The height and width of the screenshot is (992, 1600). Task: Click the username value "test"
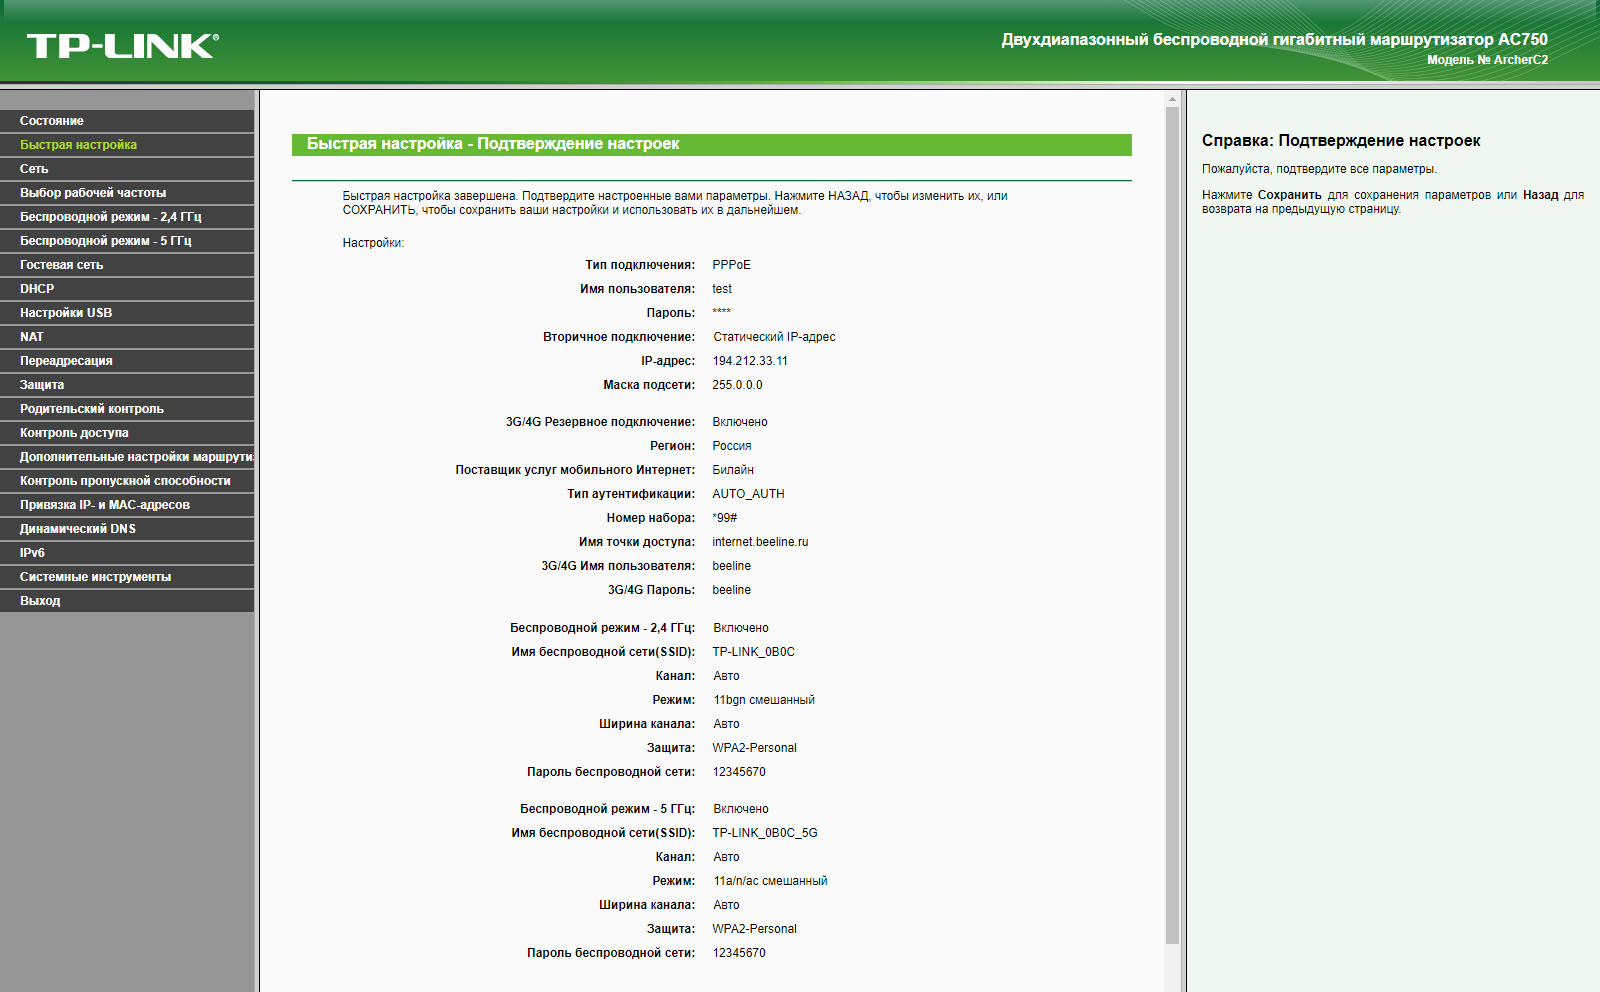(722, 289)
